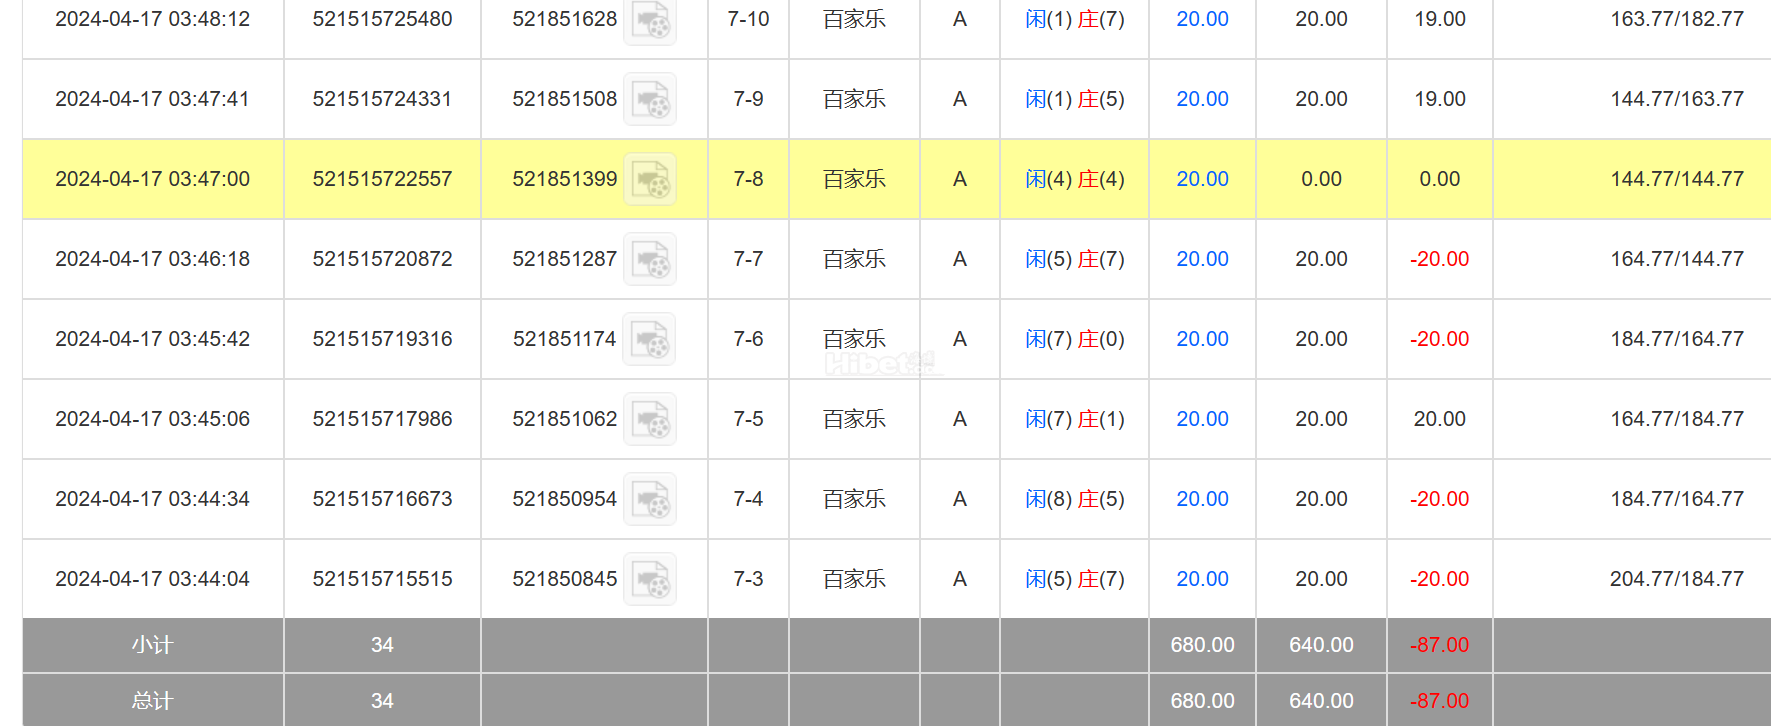Click timestamp 2024-04-17 03:44:04

pyautogui.click(x=152, y=579)
